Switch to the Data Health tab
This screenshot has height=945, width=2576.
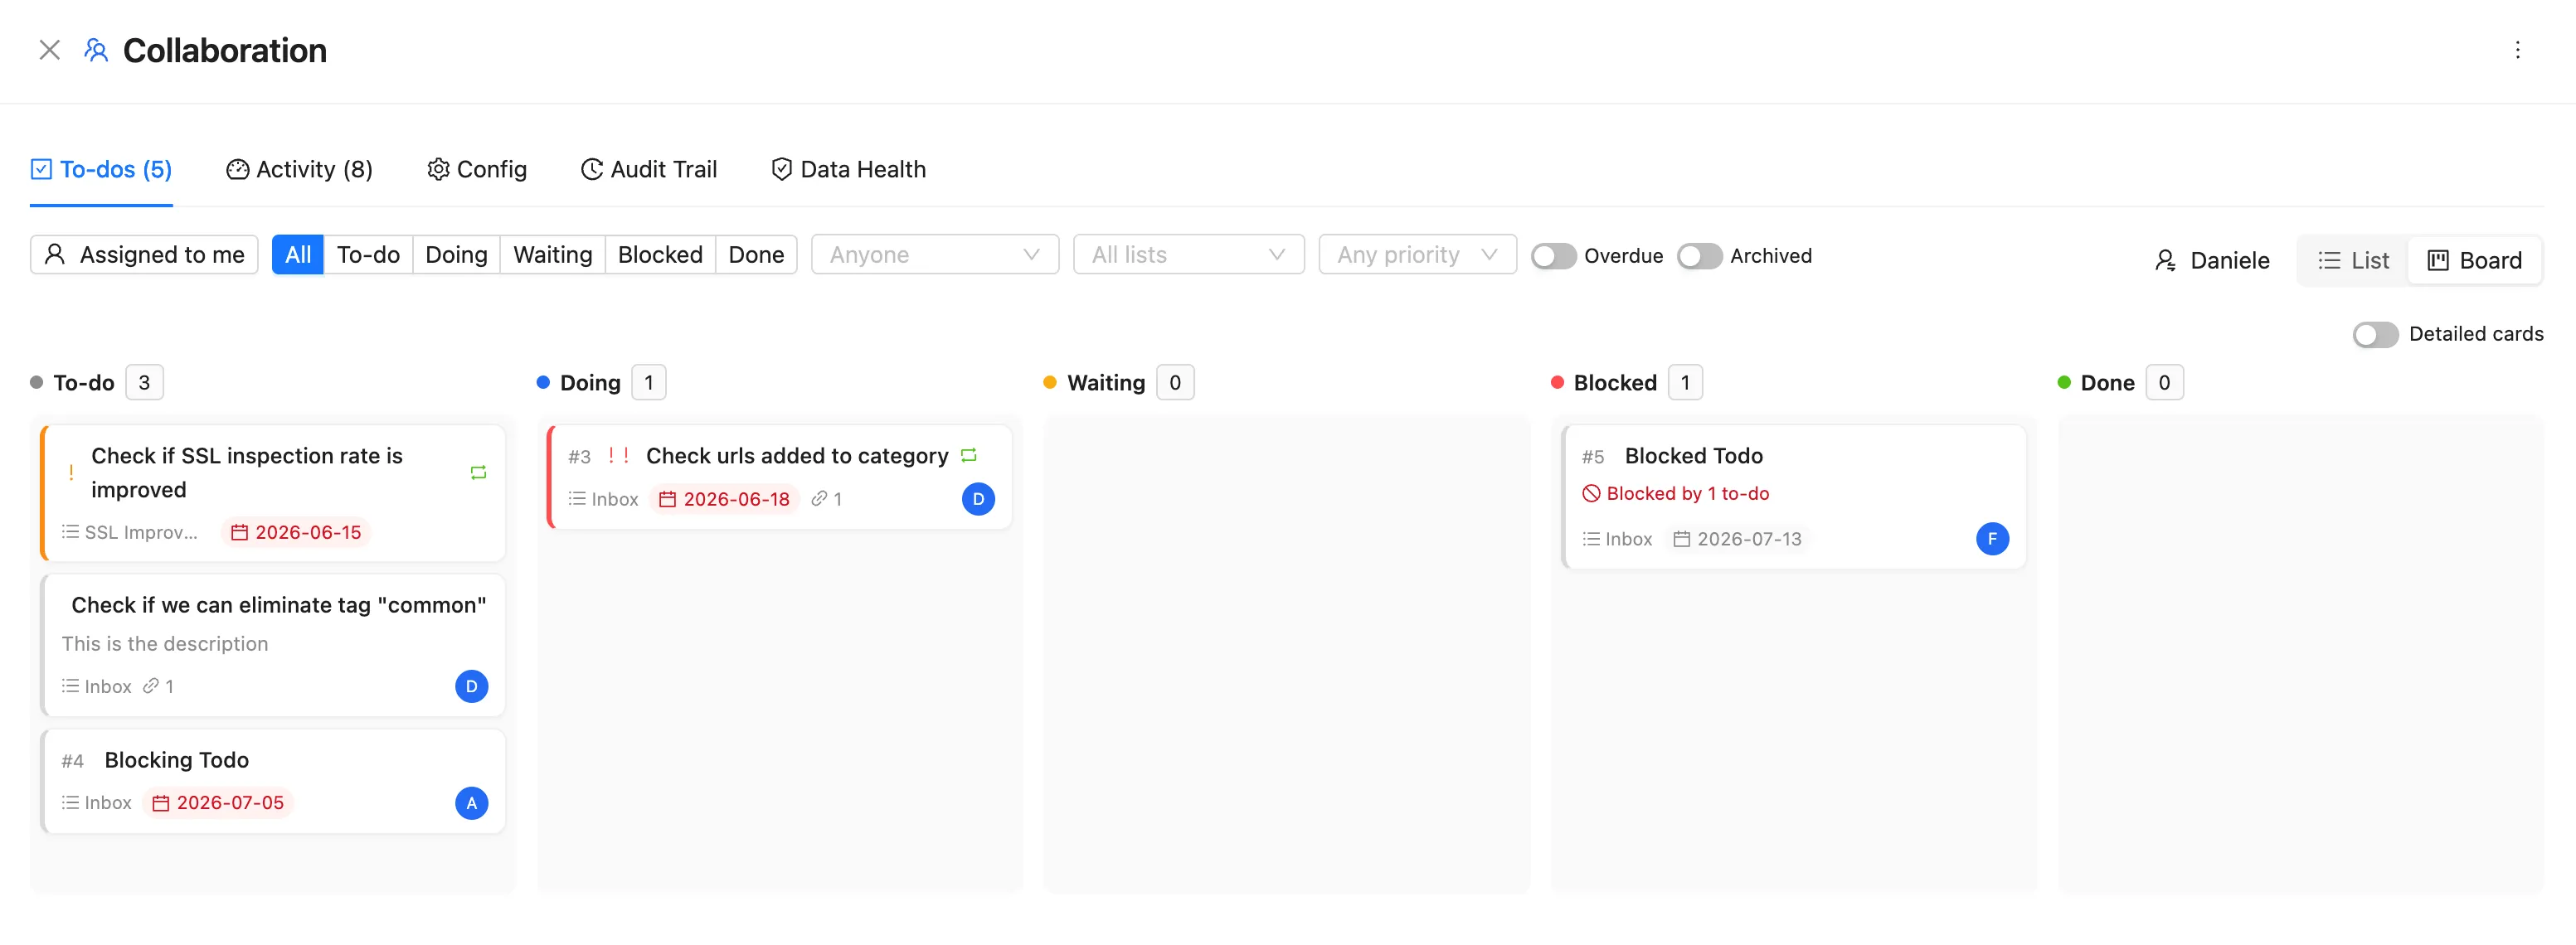tap(849, 169)
